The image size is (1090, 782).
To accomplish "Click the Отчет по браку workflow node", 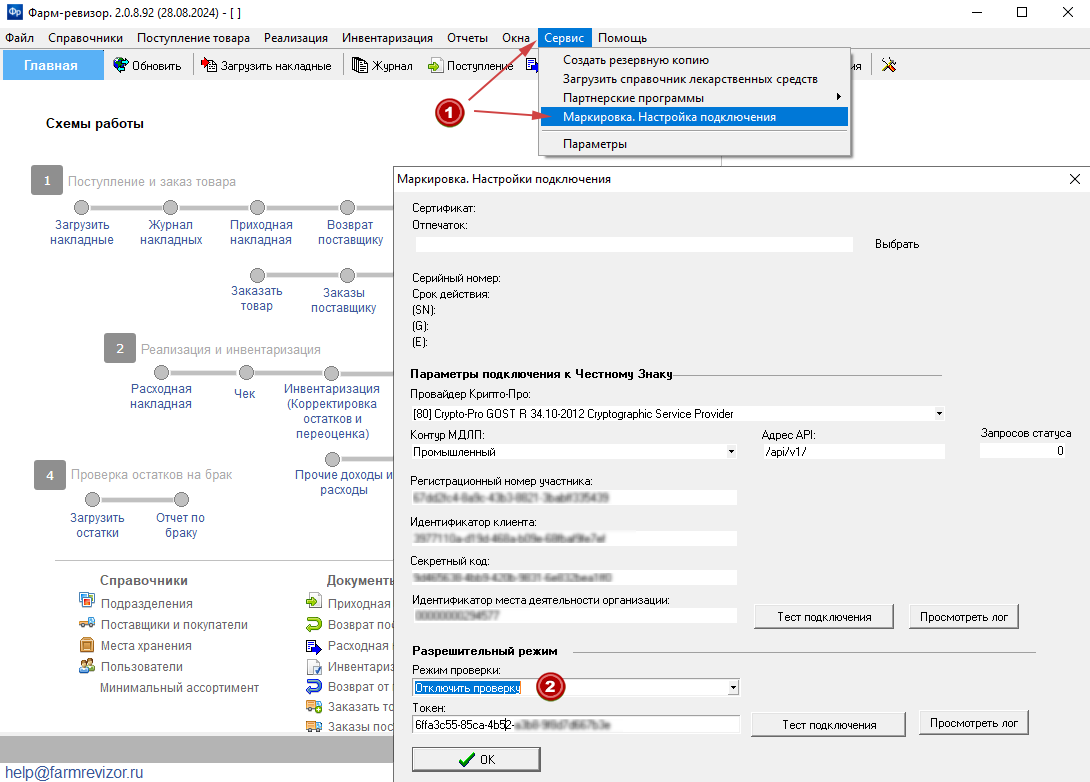I will 181,499.
